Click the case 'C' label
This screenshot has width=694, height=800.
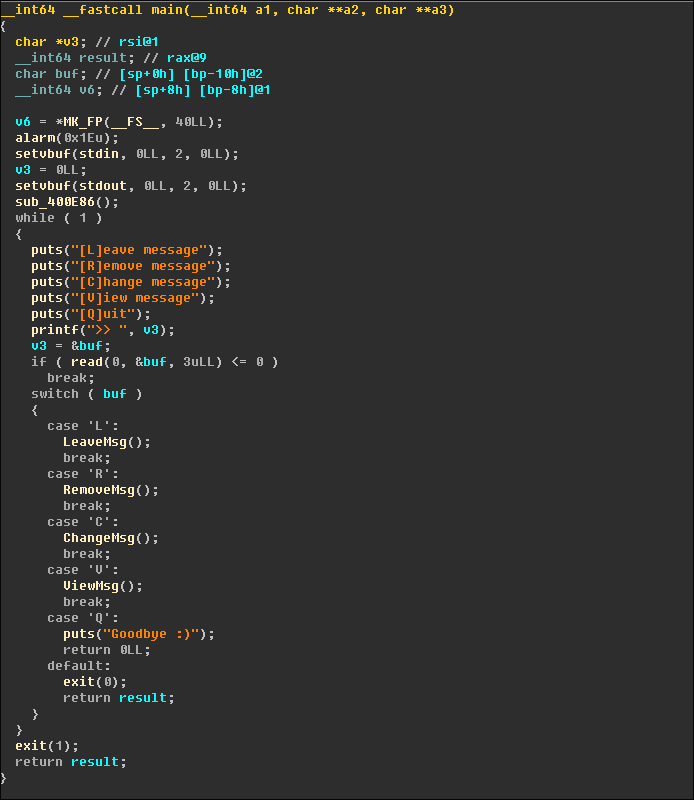[x=83, y=522]
